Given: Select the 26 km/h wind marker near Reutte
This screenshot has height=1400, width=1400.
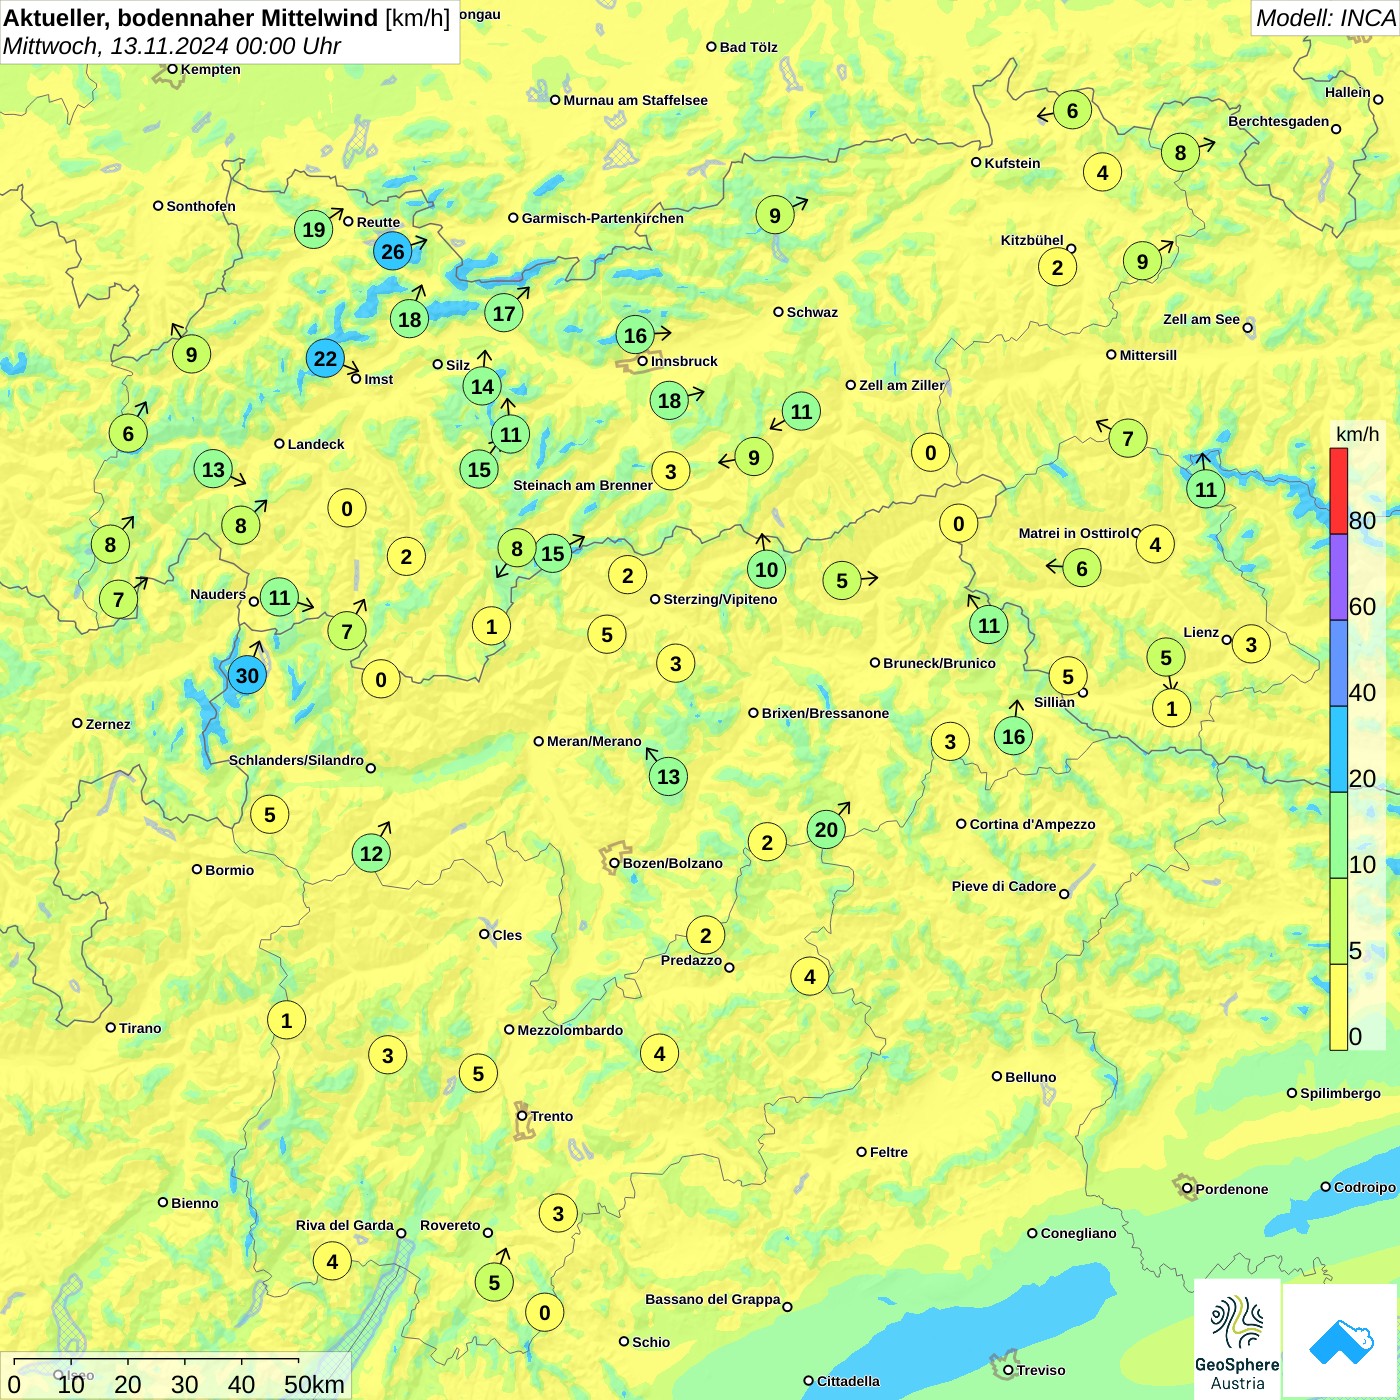Looking at the screenshot, I should coord(393,251).
